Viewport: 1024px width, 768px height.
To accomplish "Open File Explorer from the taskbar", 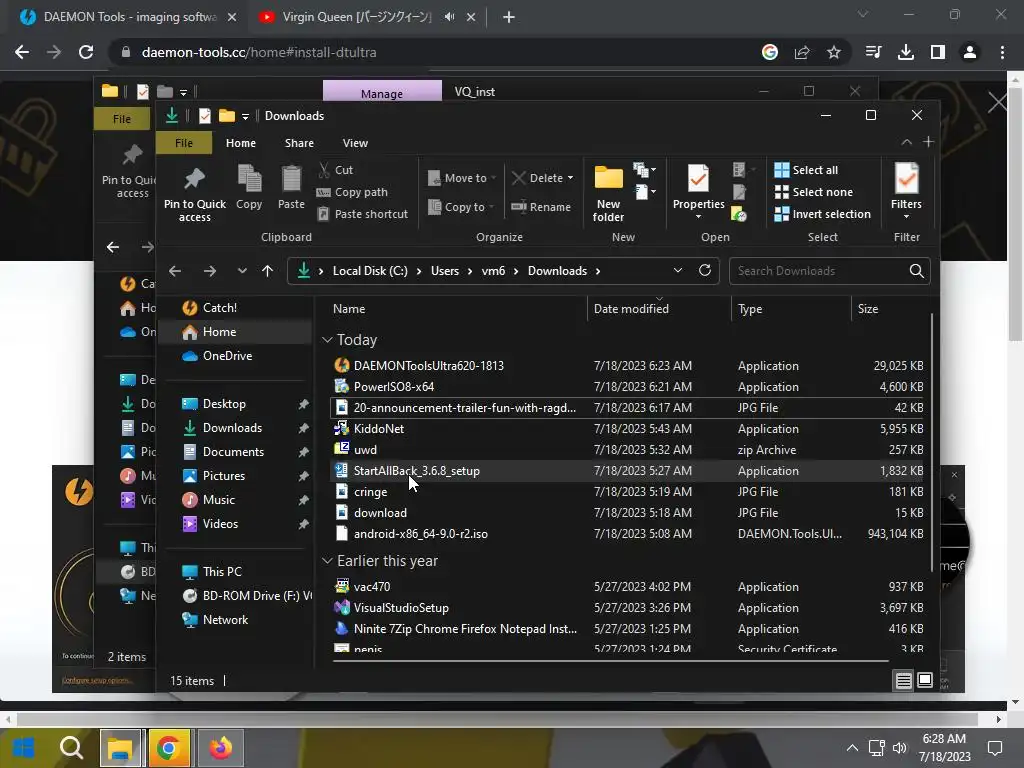I will click(120, 748).
